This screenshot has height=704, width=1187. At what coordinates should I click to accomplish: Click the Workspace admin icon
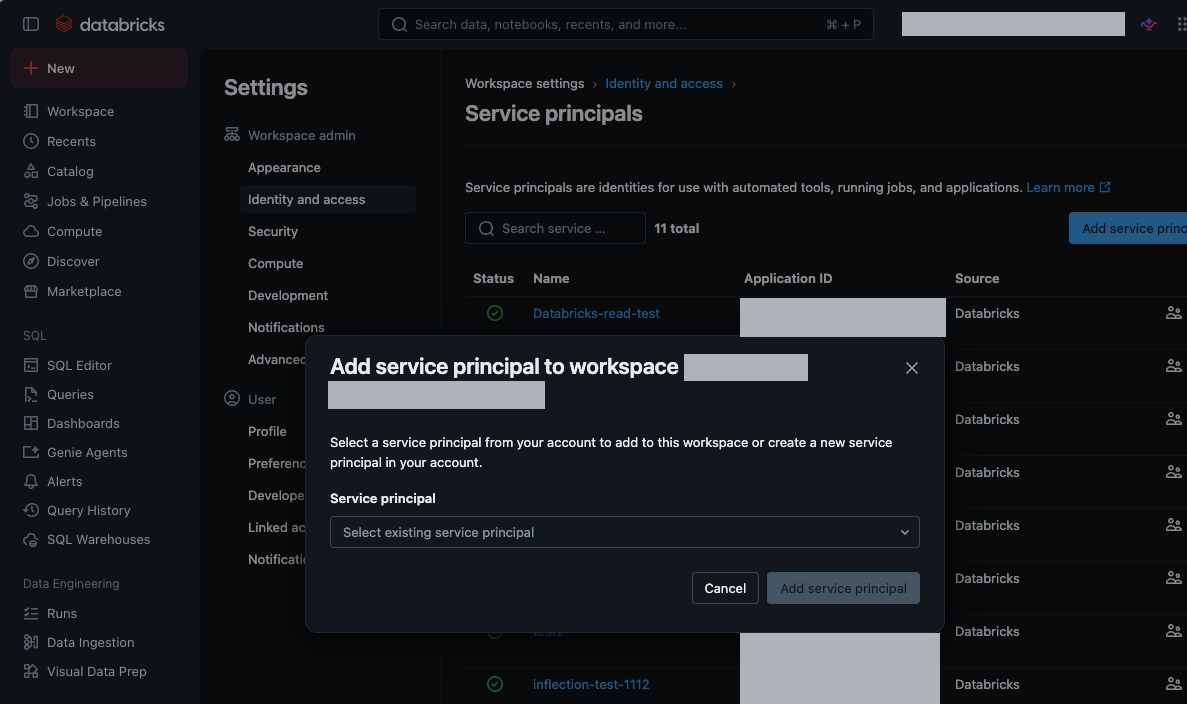[232, 135]
